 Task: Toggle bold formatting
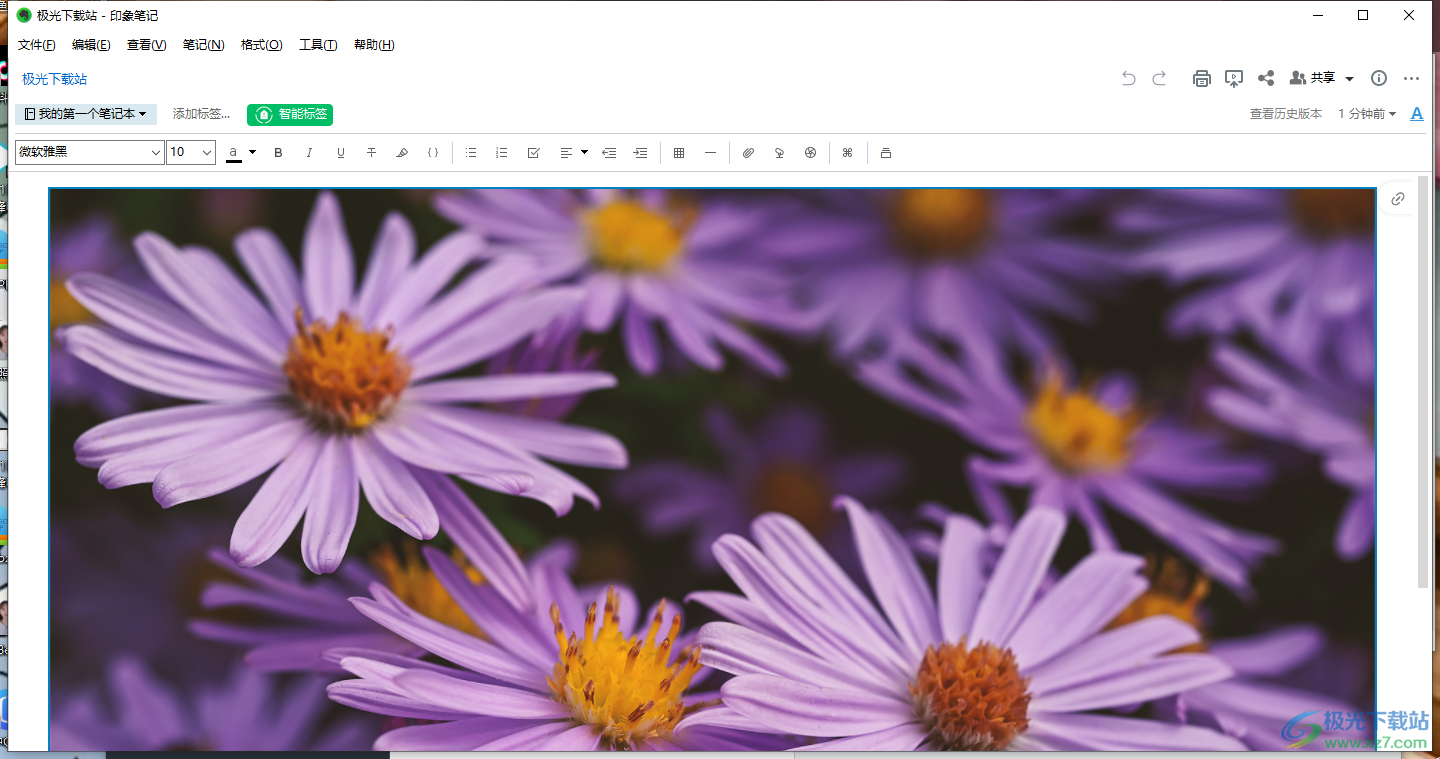click(x=279, y=153)
